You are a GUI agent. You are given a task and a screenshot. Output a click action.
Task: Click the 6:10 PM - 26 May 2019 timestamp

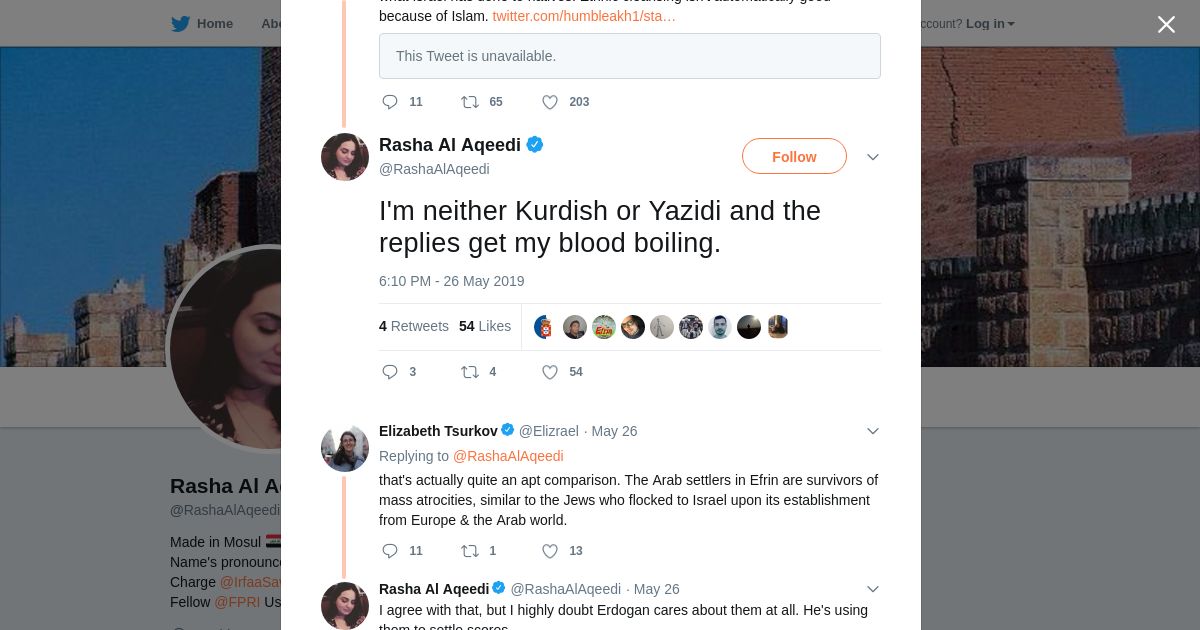(451, 281)
